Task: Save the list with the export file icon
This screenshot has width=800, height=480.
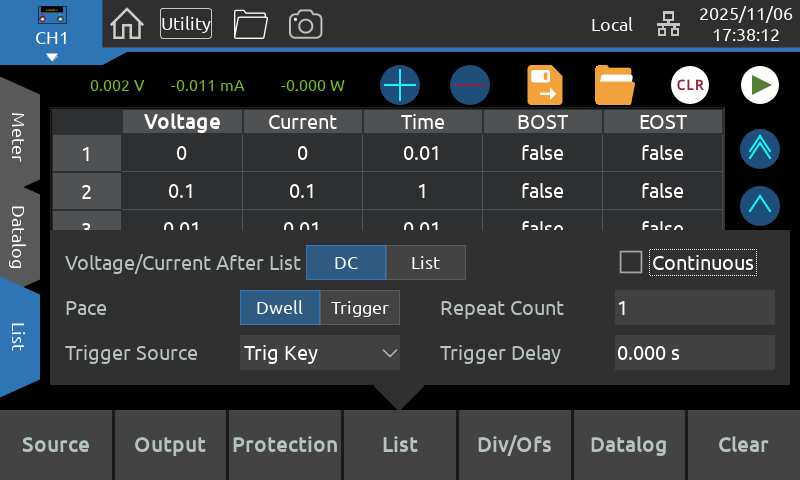Action: click(x=546, y=86)
